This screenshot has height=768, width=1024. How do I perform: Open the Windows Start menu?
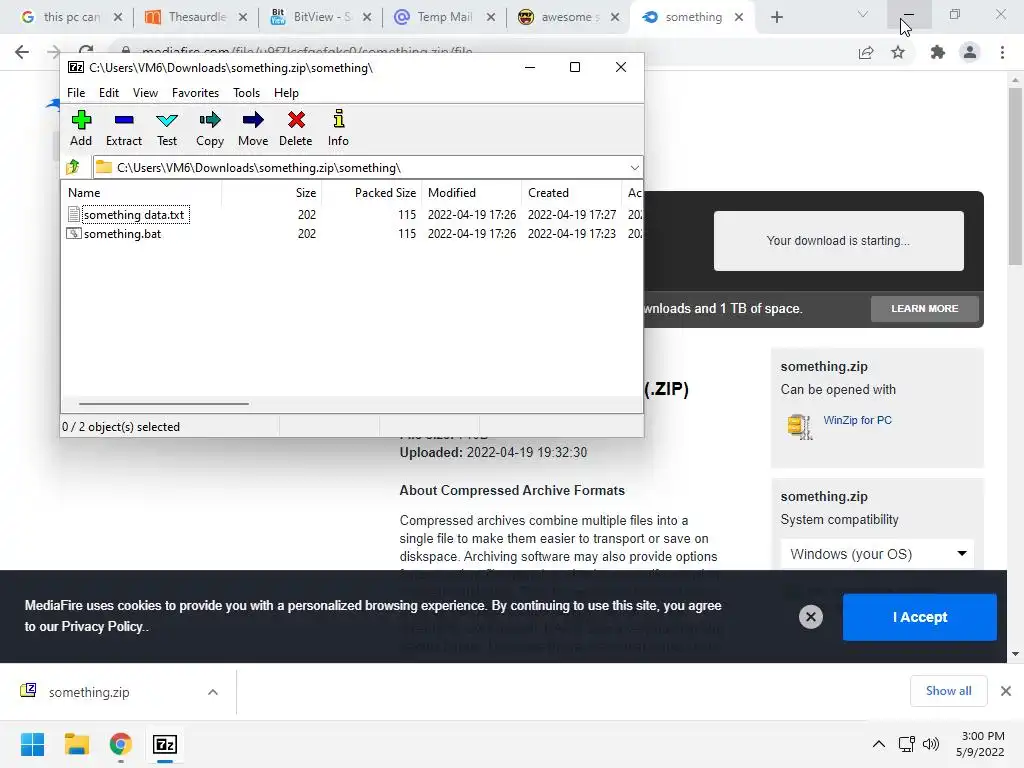coord(33,744)
